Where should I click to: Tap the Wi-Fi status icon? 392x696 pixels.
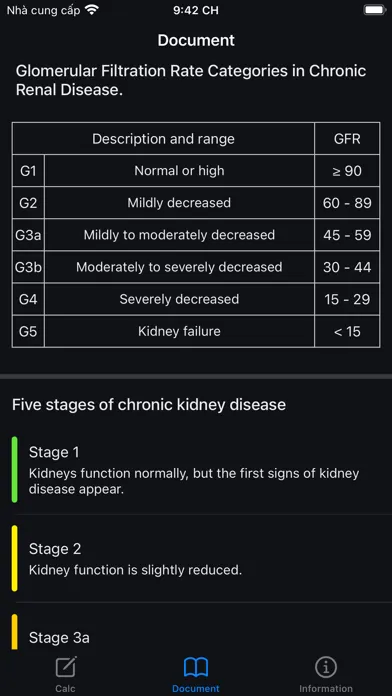tap(92, 10)
